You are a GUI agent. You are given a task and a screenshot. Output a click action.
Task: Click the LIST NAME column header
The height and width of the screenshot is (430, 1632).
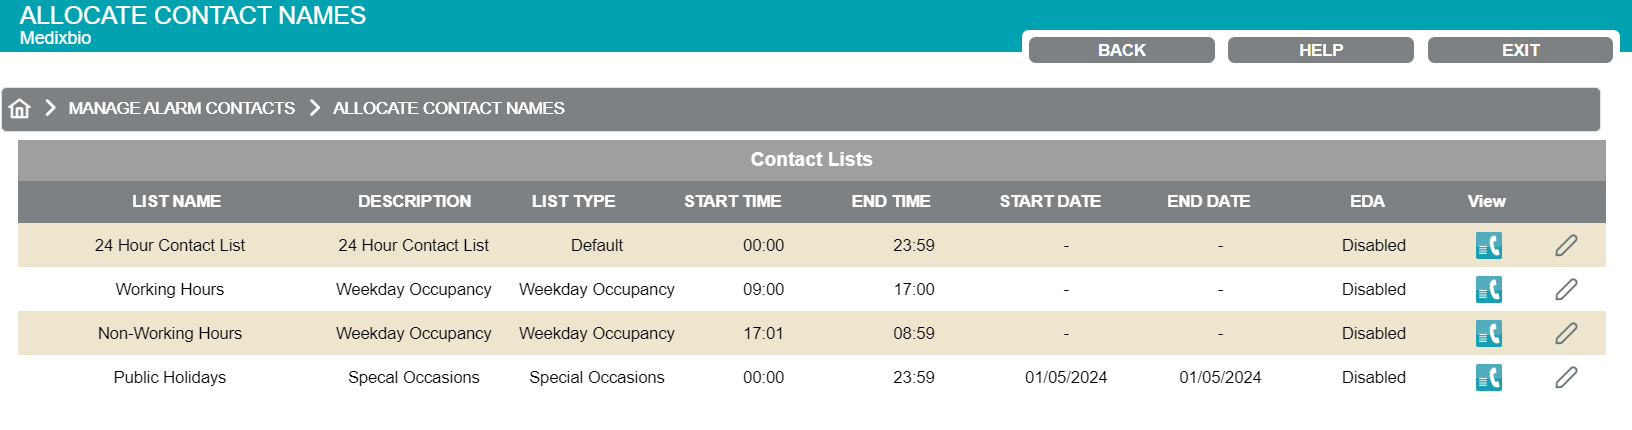point(176,201)
